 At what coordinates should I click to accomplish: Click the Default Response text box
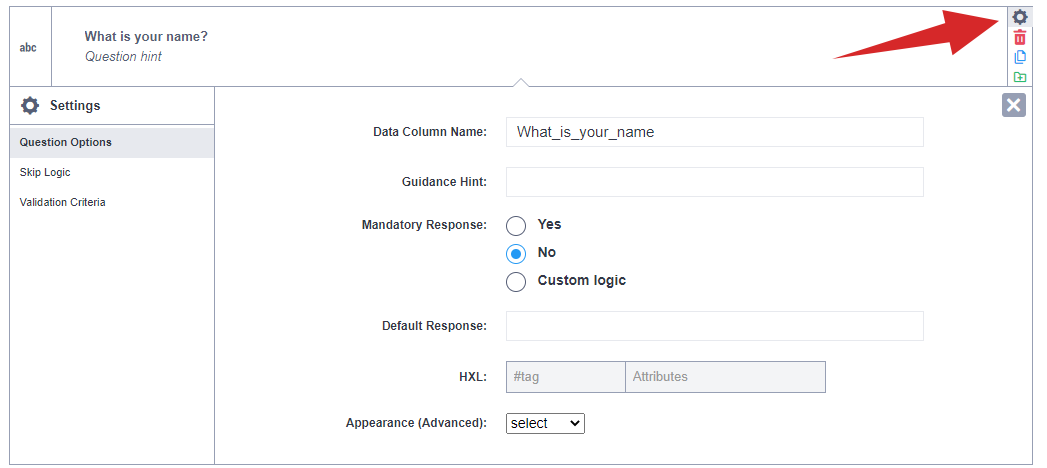point(714,326)
